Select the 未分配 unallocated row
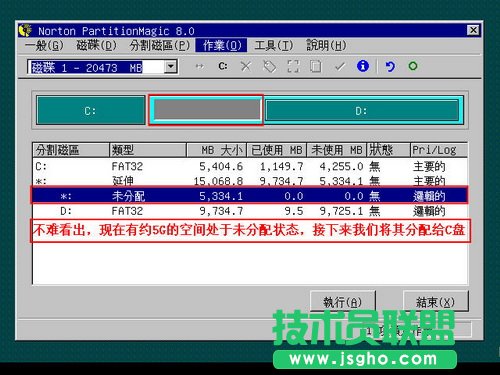 (x=250, y=196)
